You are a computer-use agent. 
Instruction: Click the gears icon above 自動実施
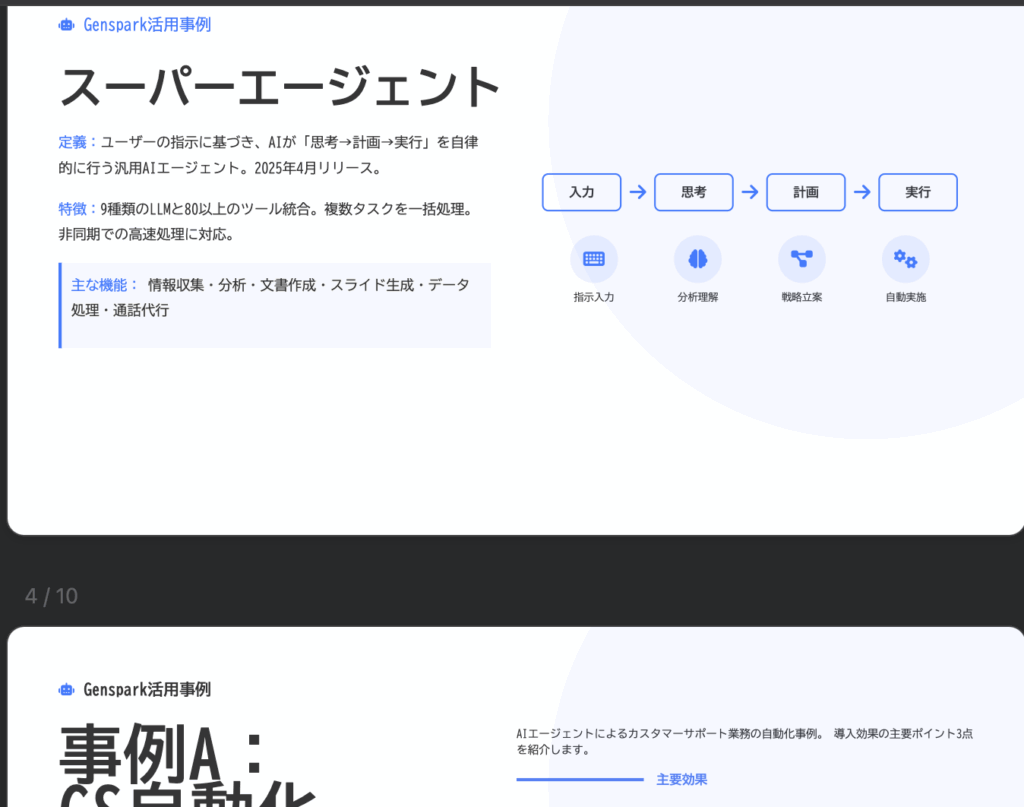(x=906, y=259)
